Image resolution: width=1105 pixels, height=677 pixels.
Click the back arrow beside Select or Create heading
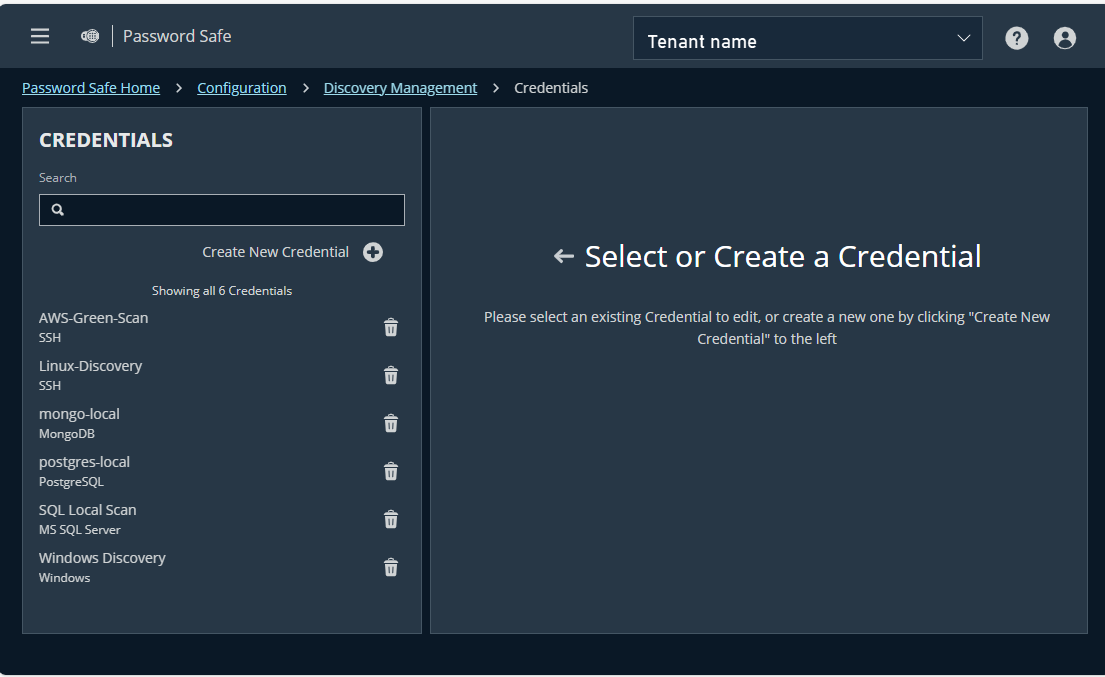tap(562, 256)
